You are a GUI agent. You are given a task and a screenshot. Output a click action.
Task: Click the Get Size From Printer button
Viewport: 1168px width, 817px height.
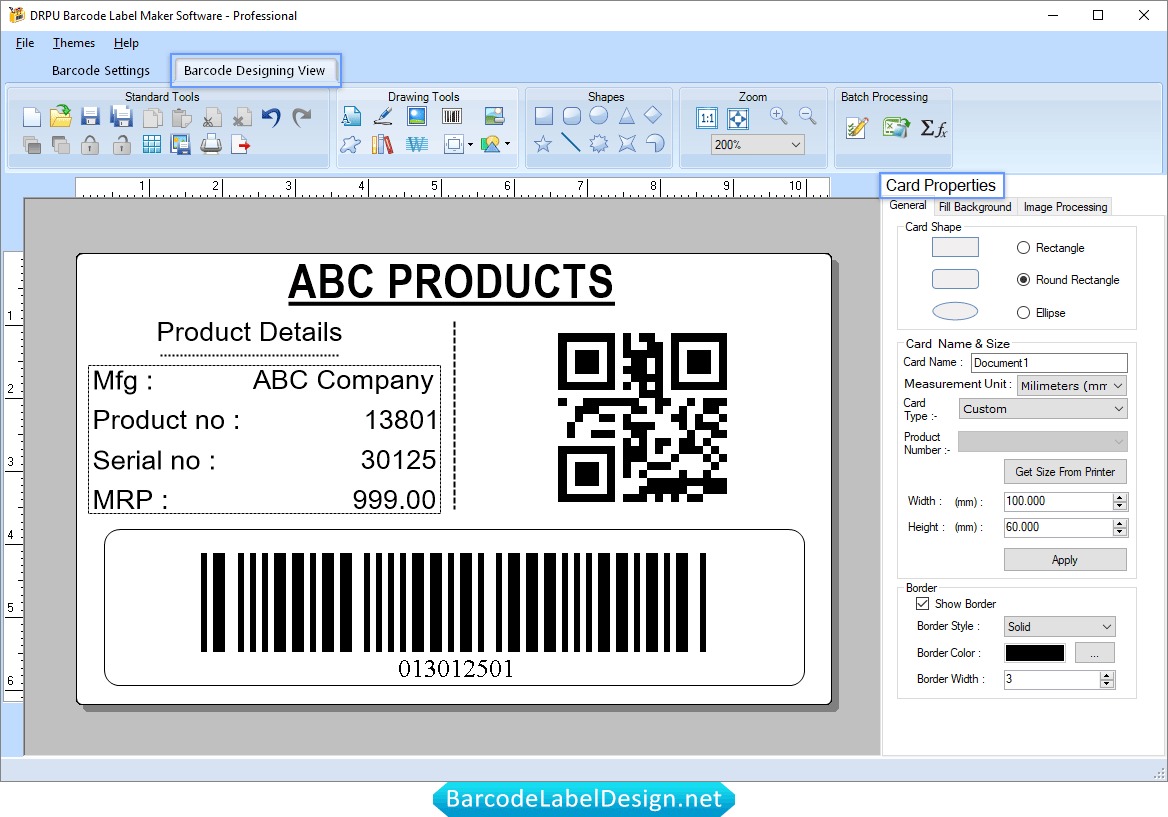(x=1065, y=471)
